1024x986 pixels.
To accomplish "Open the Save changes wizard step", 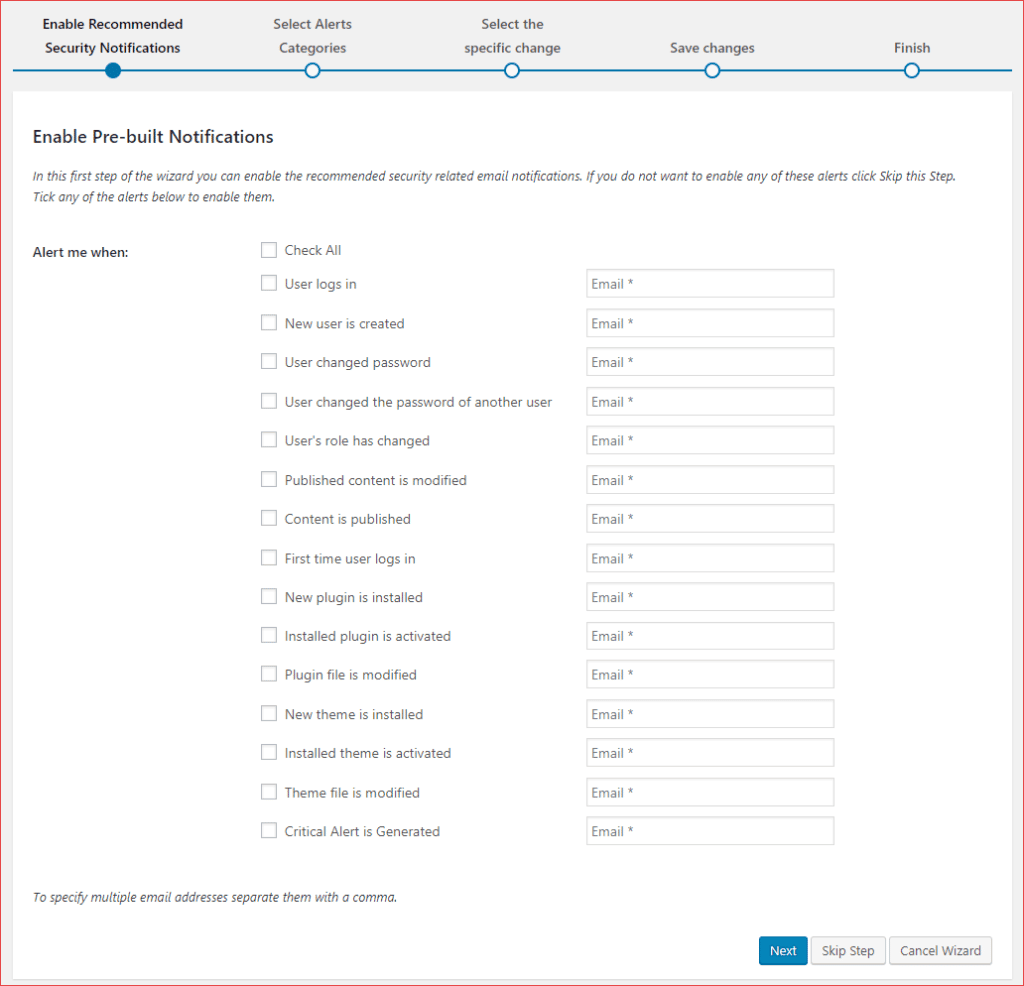I will click(x=712, y=70).
